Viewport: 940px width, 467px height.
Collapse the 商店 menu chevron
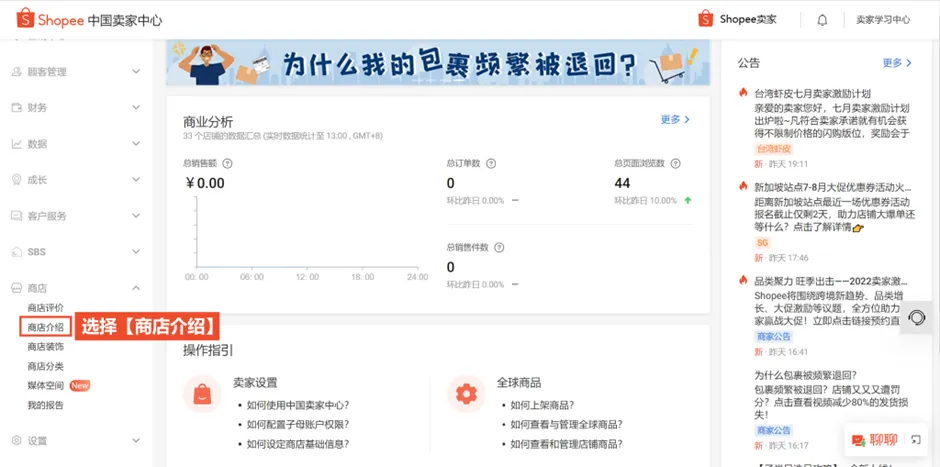pos(136,288)
